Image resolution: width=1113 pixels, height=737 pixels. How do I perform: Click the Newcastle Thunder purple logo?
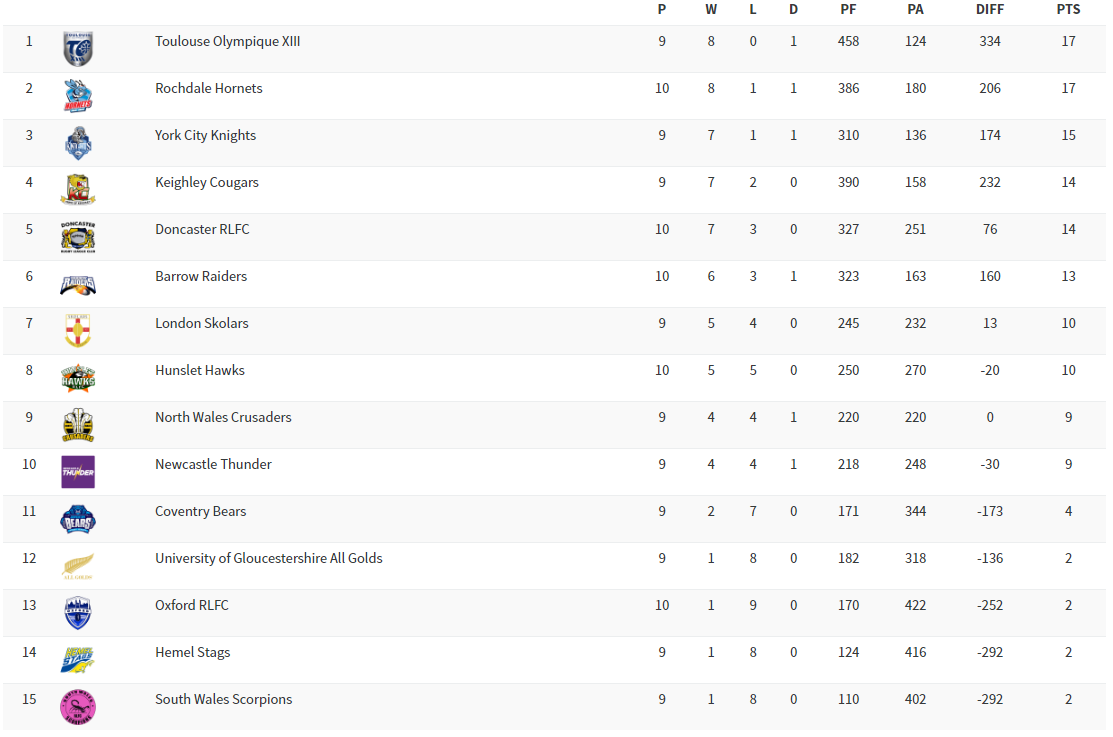[x=77, y=471]
